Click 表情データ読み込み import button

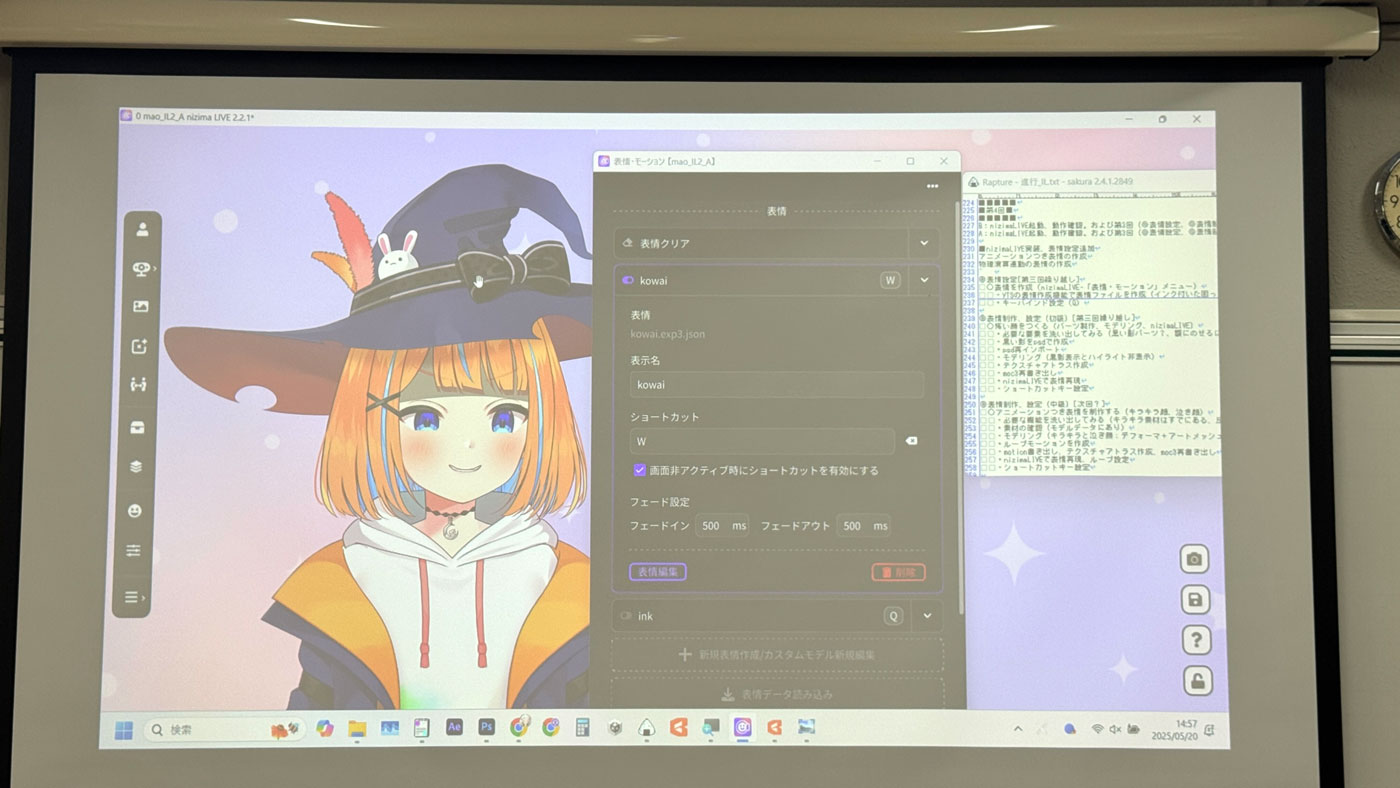click(x=777, y=694)
